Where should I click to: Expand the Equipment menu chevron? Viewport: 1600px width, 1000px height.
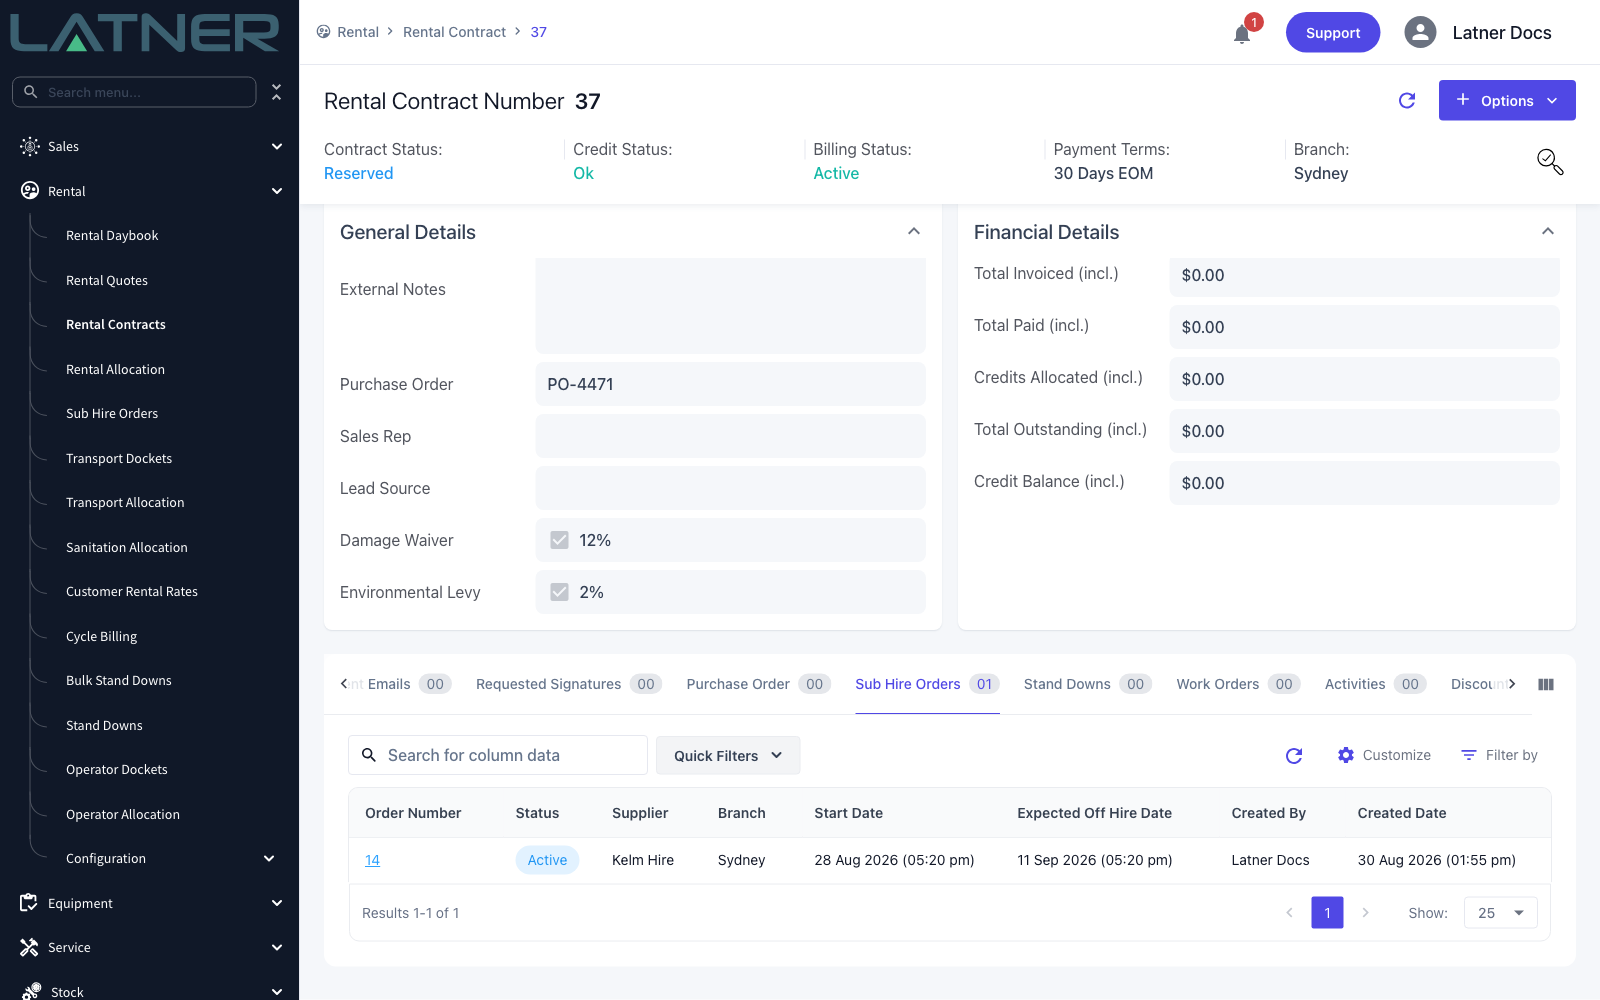tap(277, 903)
